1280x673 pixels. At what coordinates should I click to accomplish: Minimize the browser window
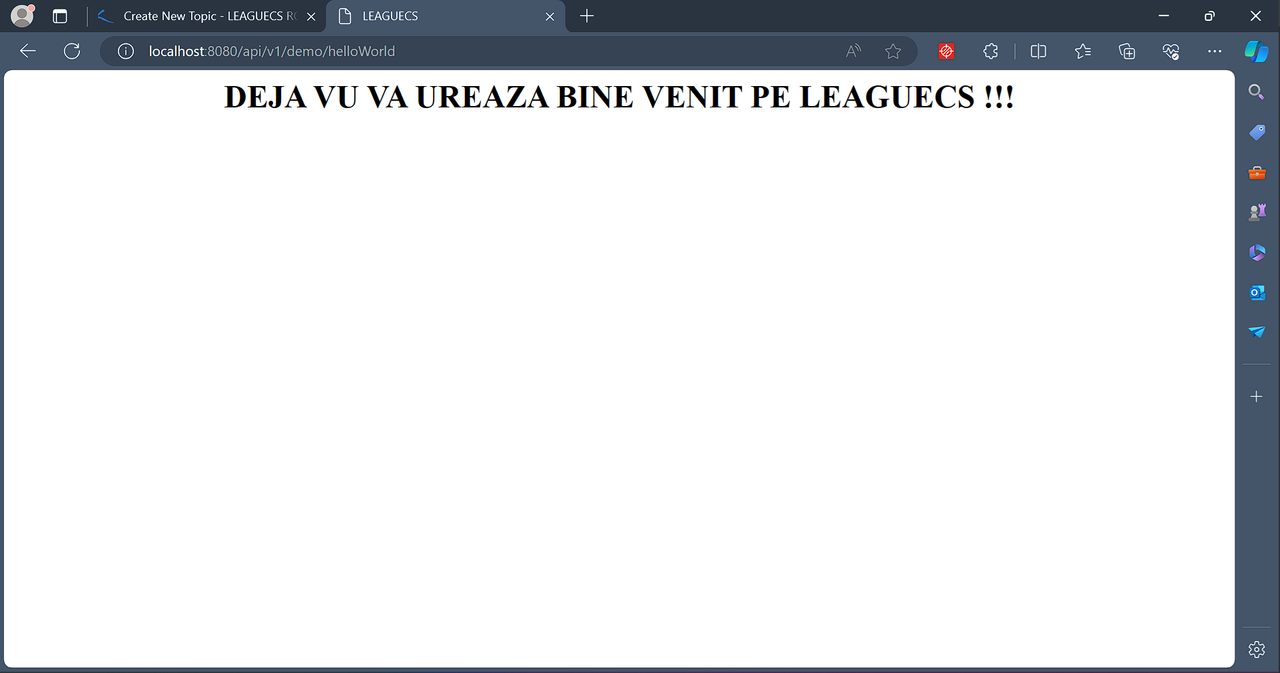[1164, 16]
